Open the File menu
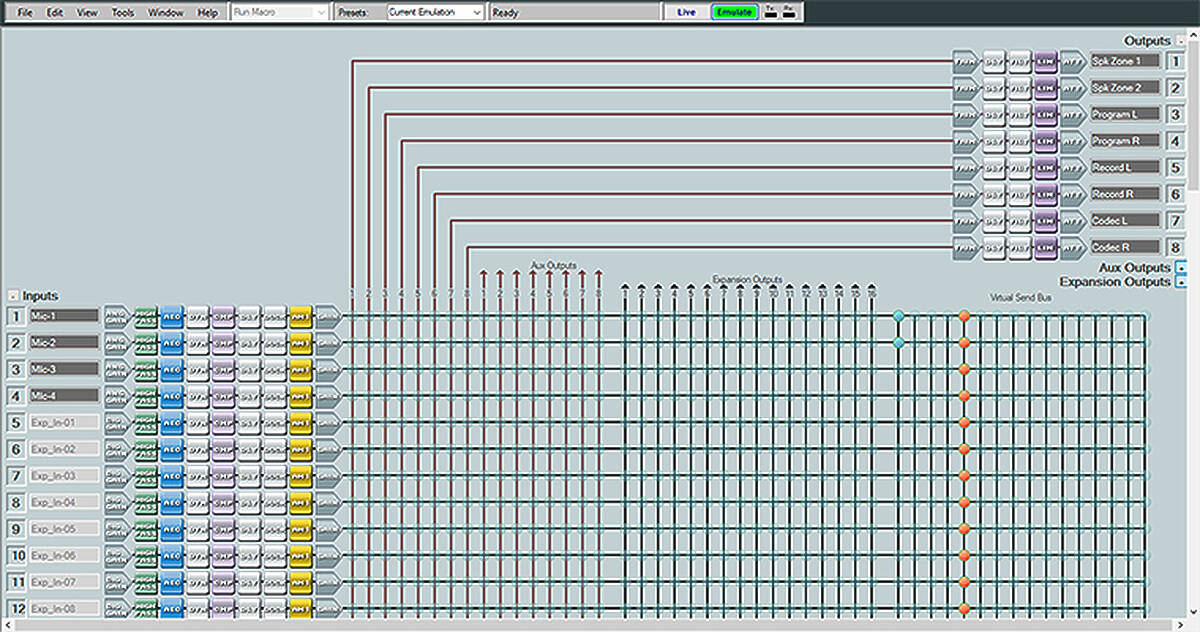Image resolution: width=1200 pixels, height=632 pixels. click(26, 12)
